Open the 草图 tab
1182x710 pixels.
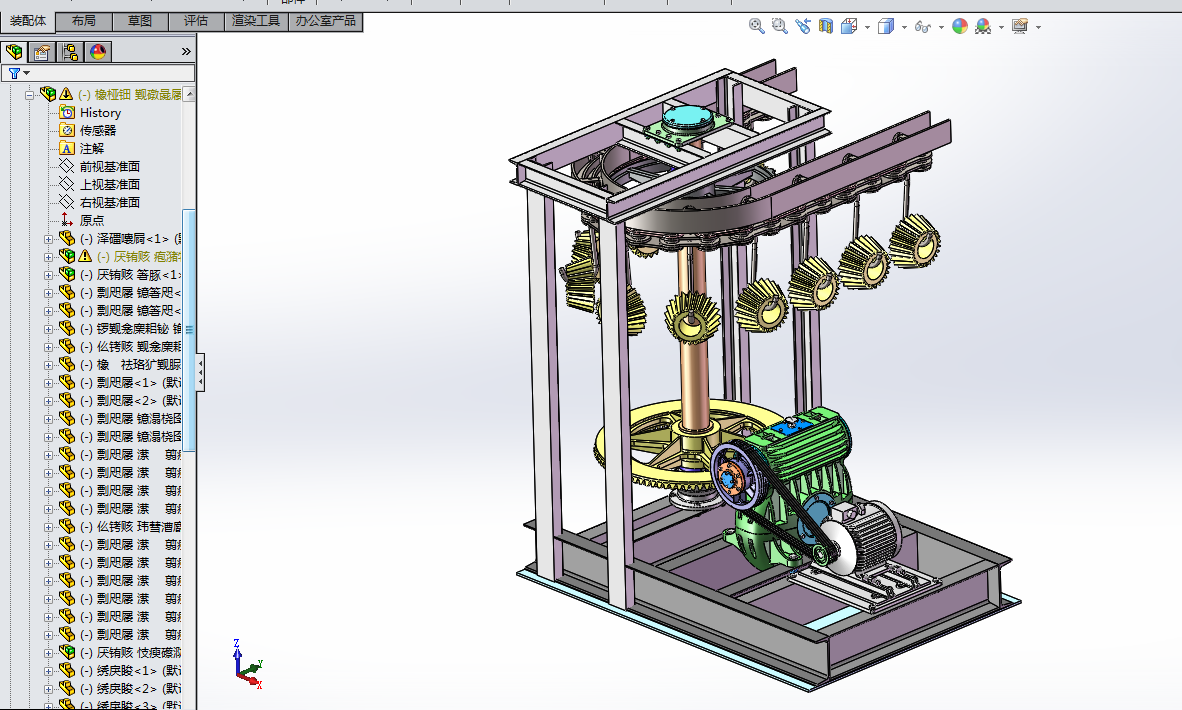pos(139,20)
